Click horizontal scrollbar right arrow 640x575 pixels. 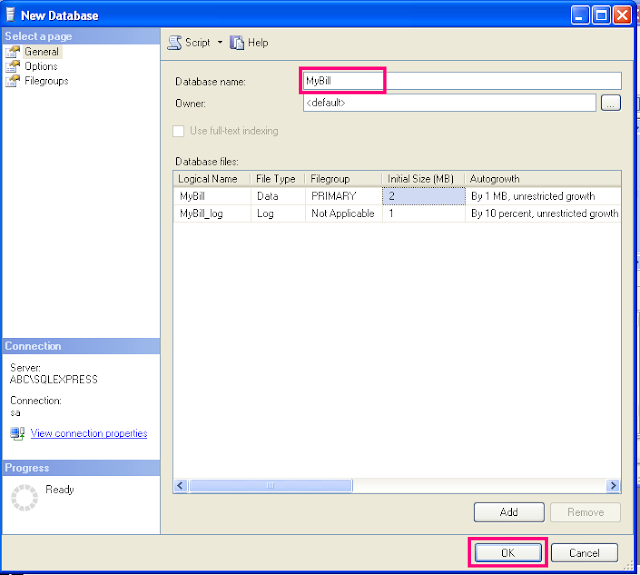(x=613, y=486)
